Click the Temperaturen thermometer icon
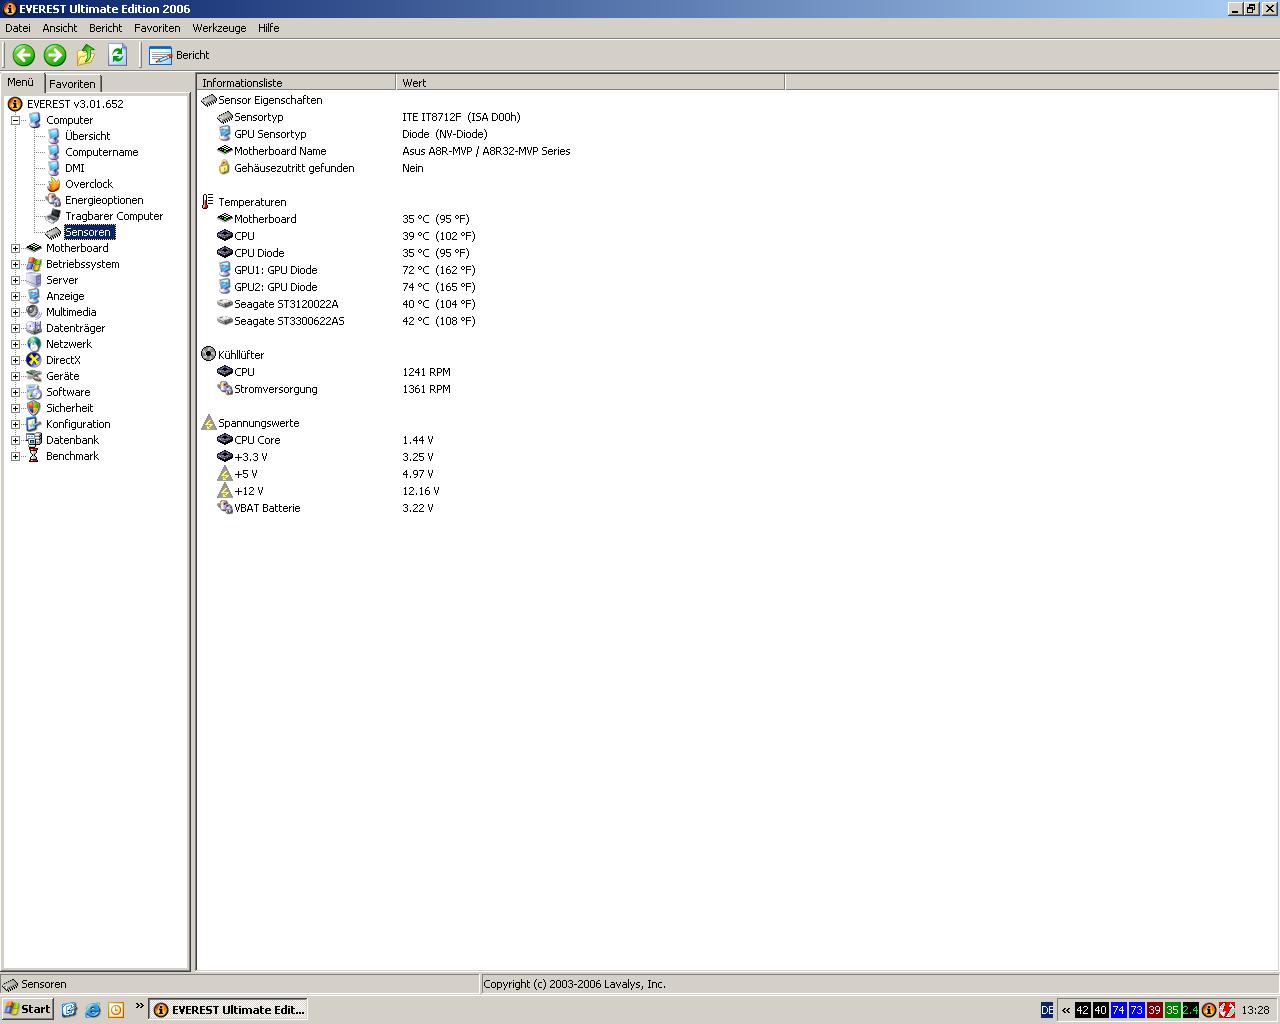Image resolution: width=1280 pixels, height=1024 pixels. click(208, 202)
